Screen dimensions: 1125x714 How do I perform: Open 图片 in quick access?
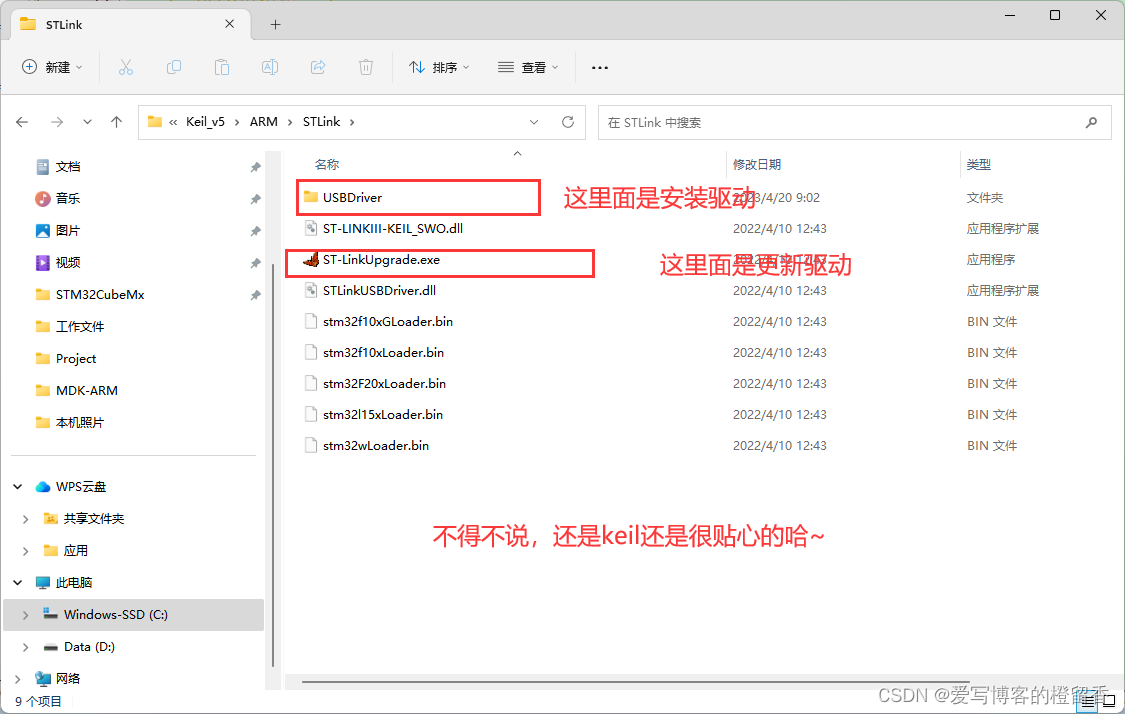click(x=68, y=230)
